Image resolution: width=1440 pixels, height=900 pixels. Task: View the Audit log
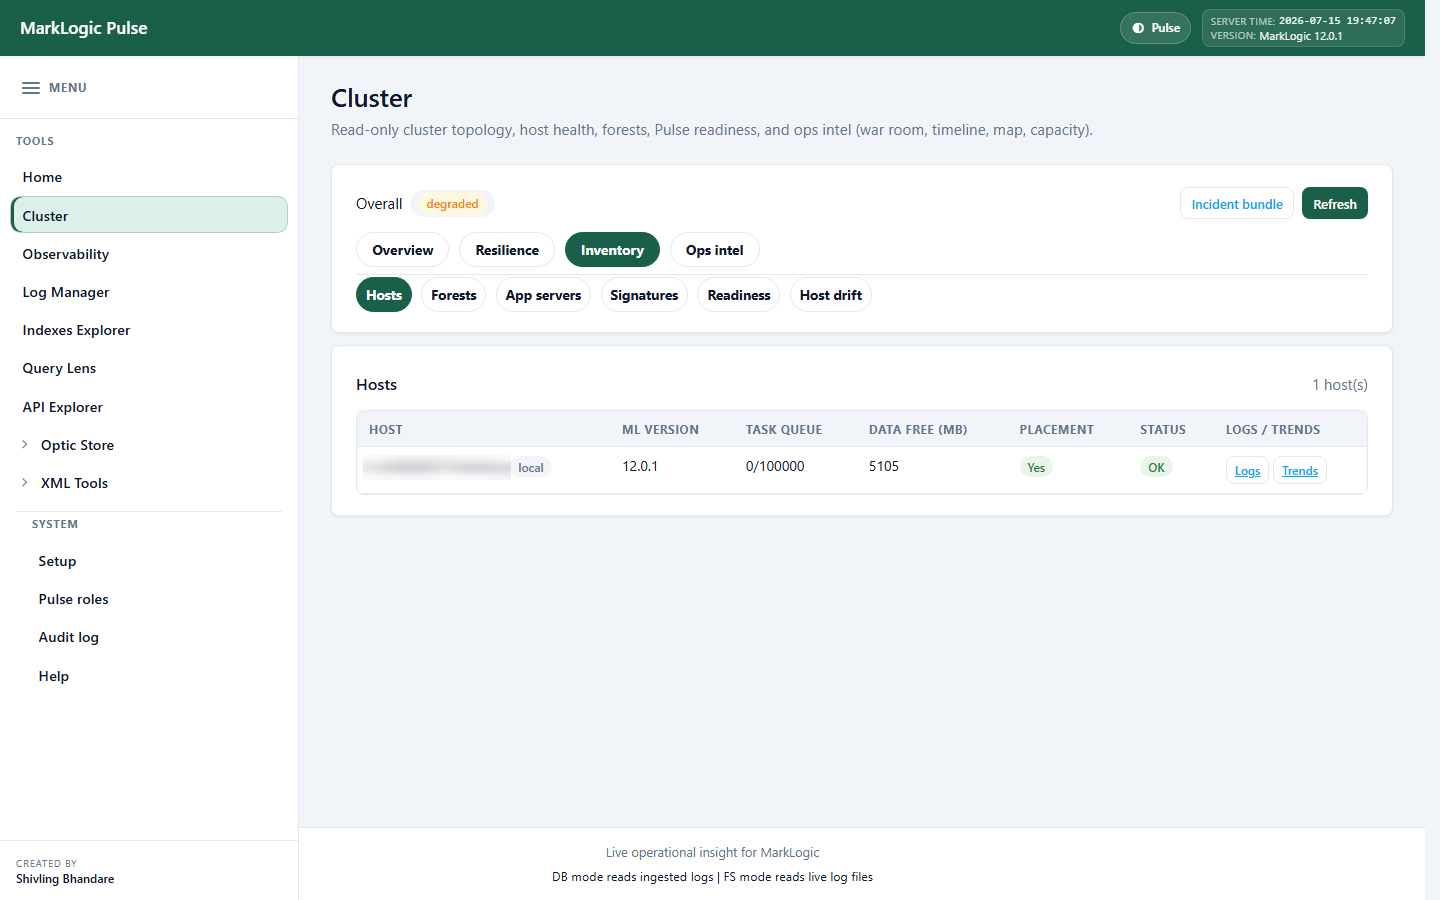[x=68, y=637]
